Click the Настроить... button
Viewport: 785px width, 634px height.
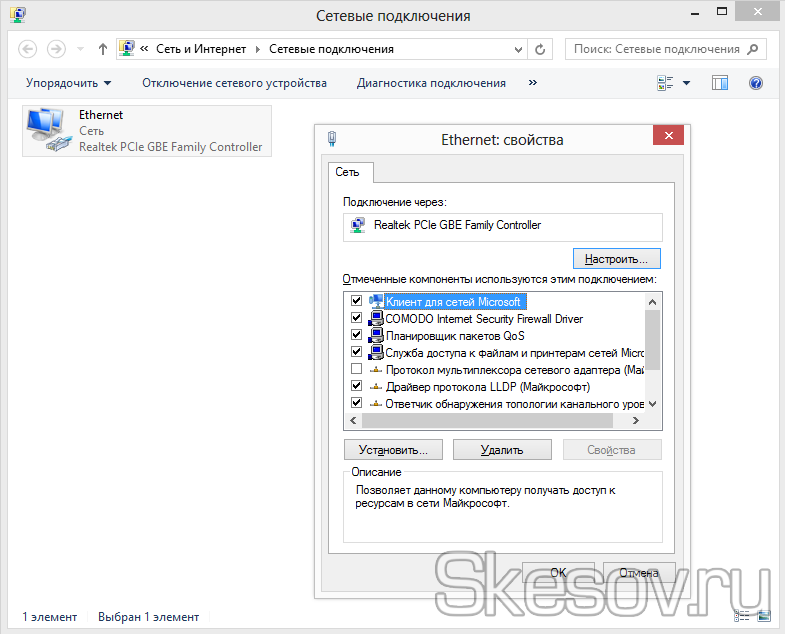pos(616,259)
